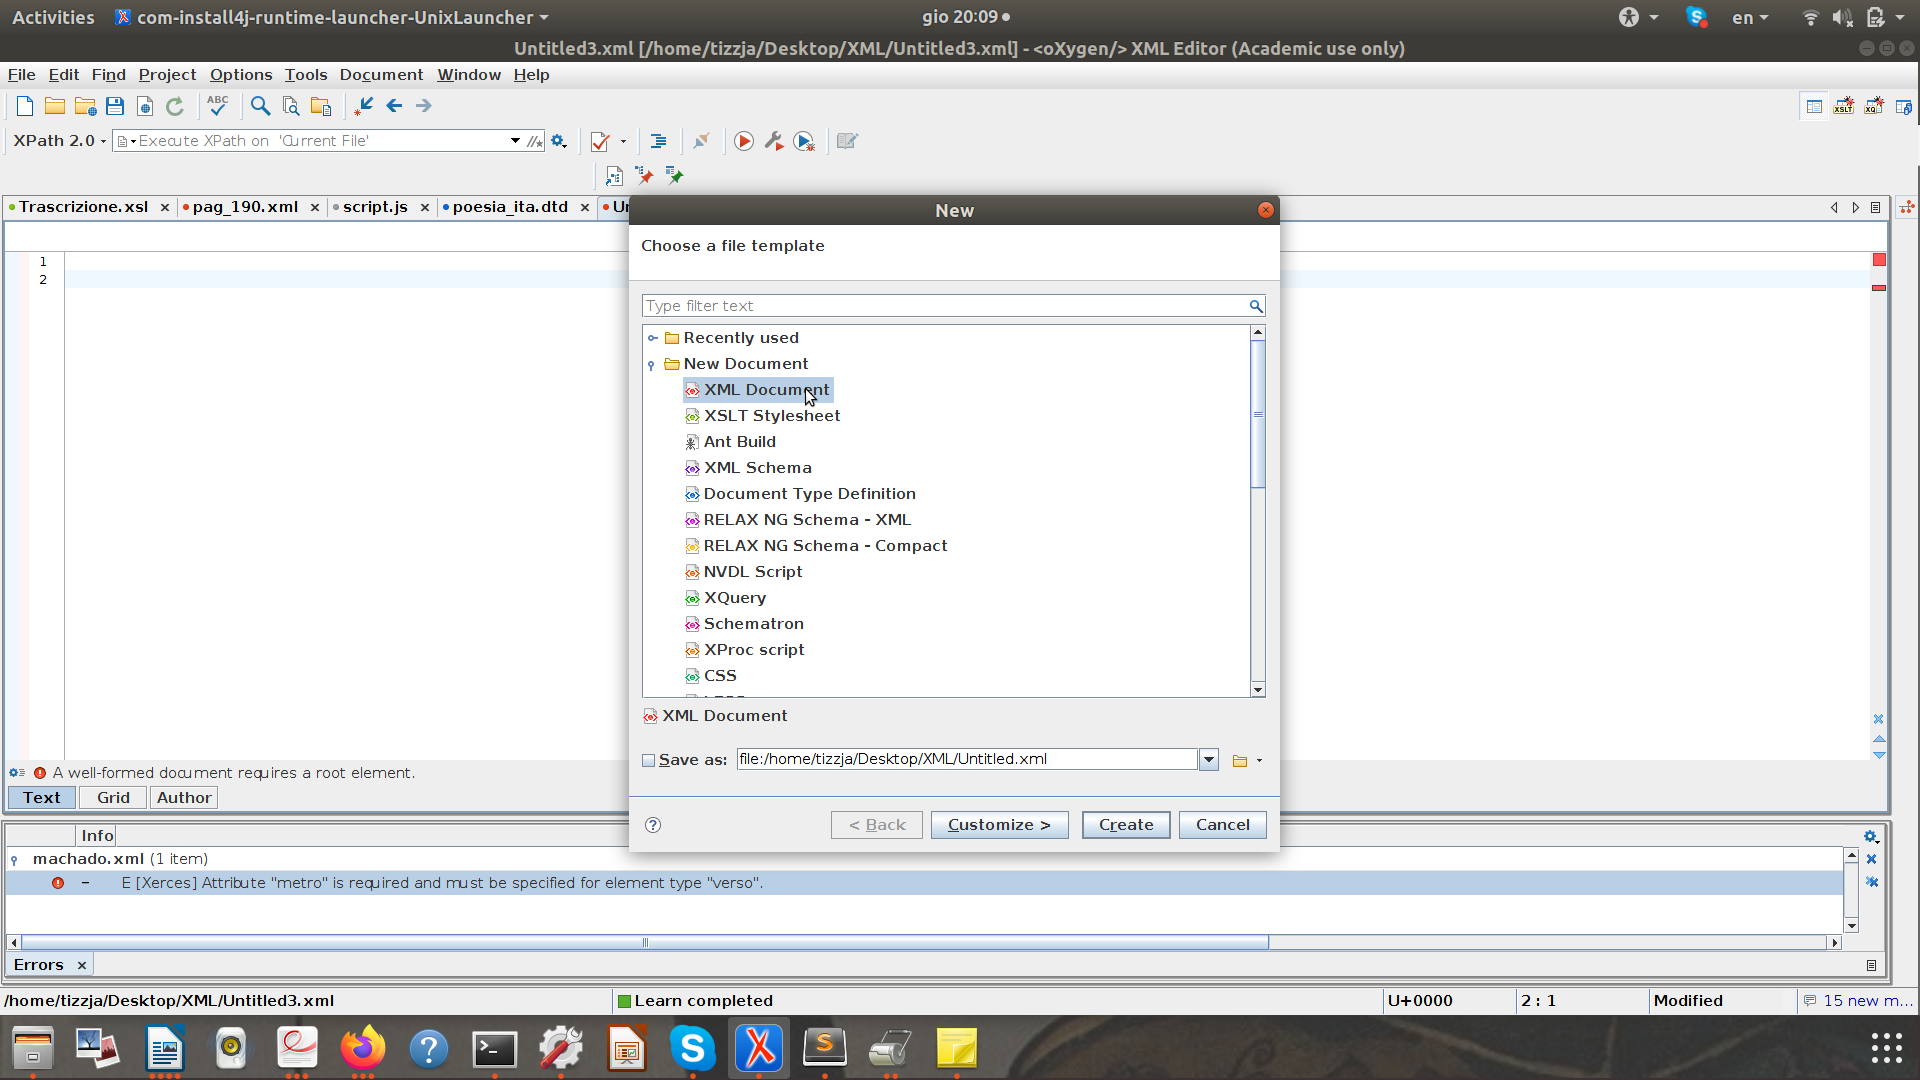Click the Configure Transformation wrench icon
The height and width of the screenshot is (1080, 1920).
coord(774,141)
